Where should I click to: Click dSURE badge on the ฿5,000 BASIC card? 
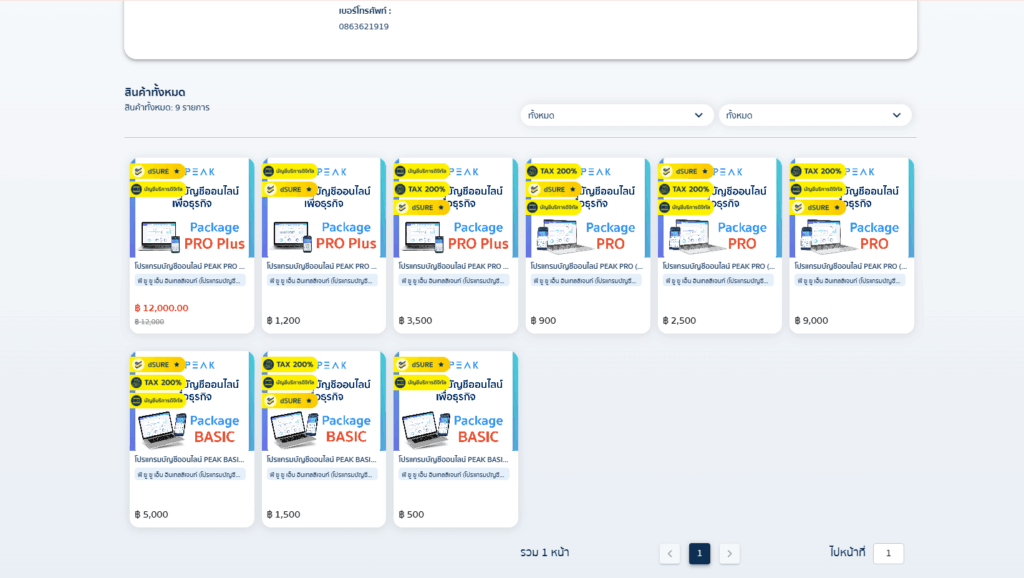(158, 365)
